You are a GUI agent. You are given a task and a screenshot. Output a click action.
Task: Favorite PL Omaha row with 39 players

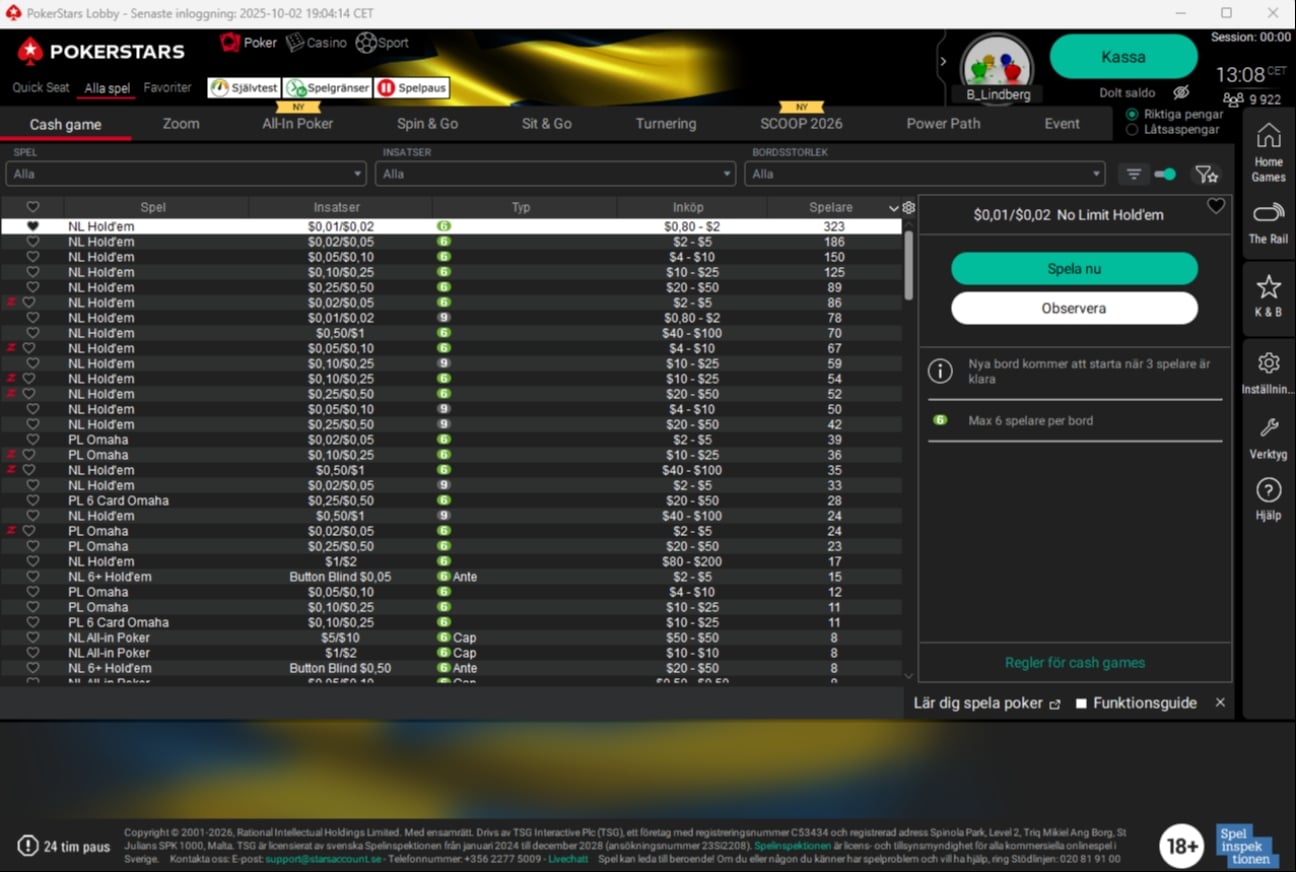coord(32,440)
